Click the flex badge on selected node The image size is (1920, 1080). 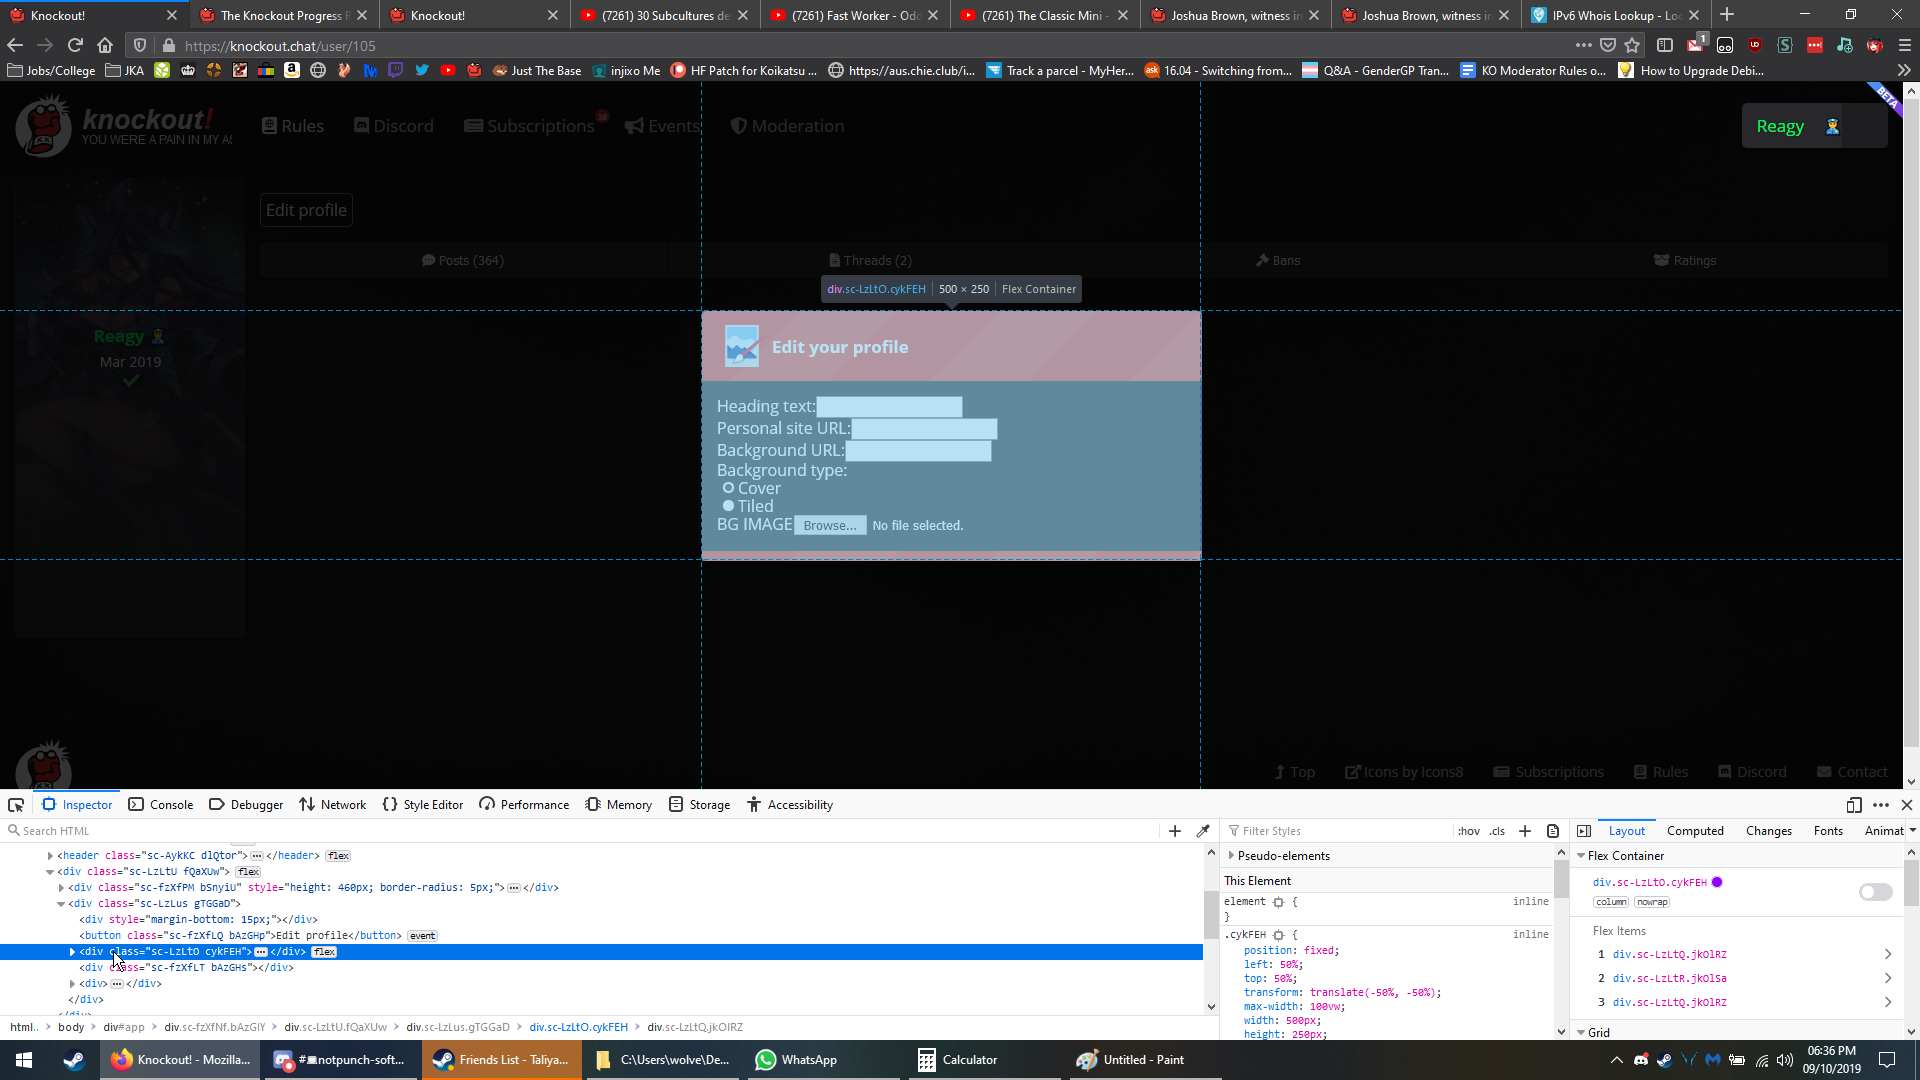pos(325,952)
